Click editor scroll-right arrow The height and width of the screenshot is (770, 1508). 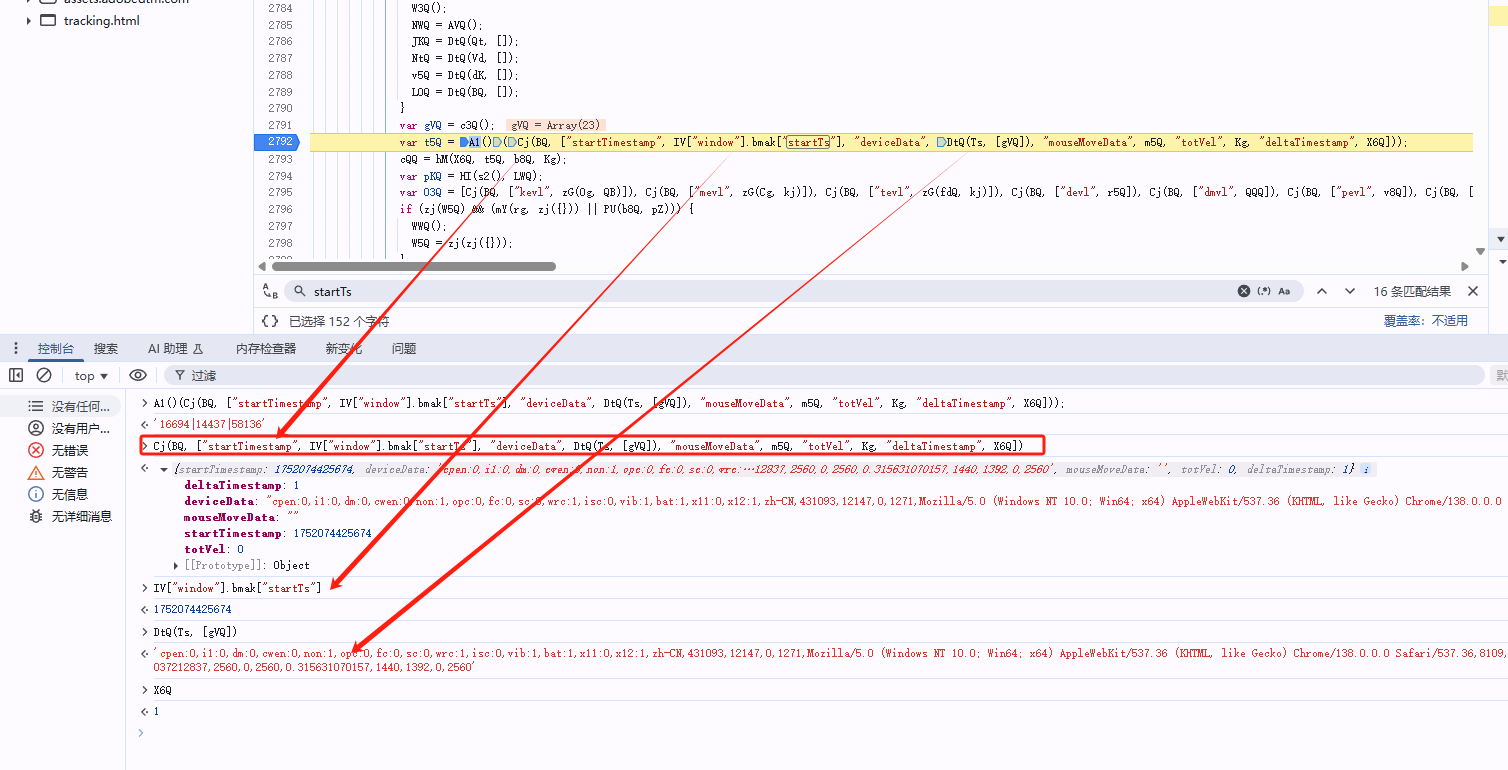click(x=1466, y=267)
